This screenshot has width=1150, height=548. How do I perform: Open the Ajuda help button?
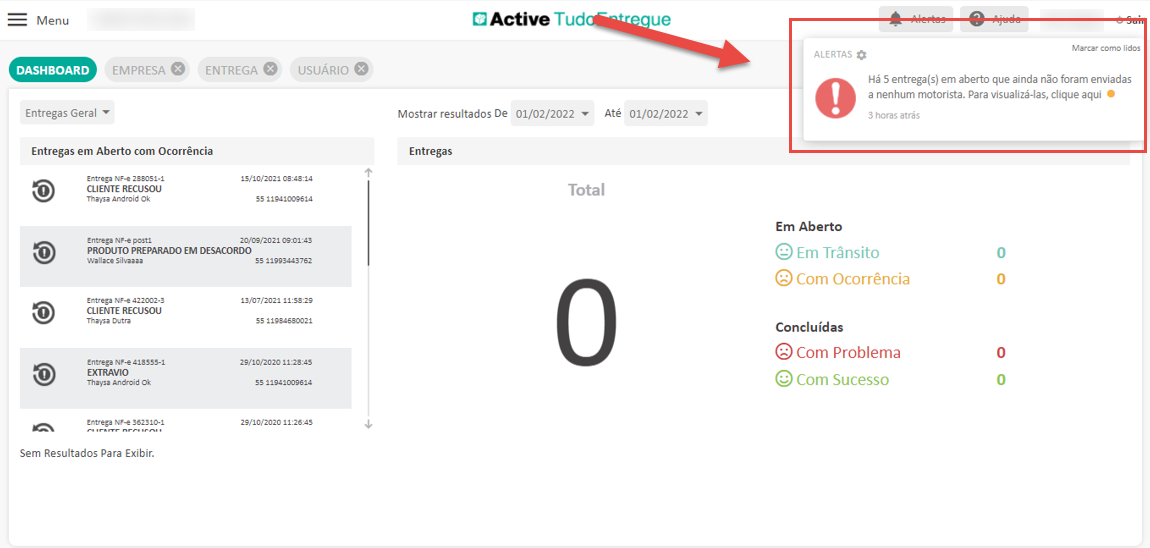(x=993, y=19)
